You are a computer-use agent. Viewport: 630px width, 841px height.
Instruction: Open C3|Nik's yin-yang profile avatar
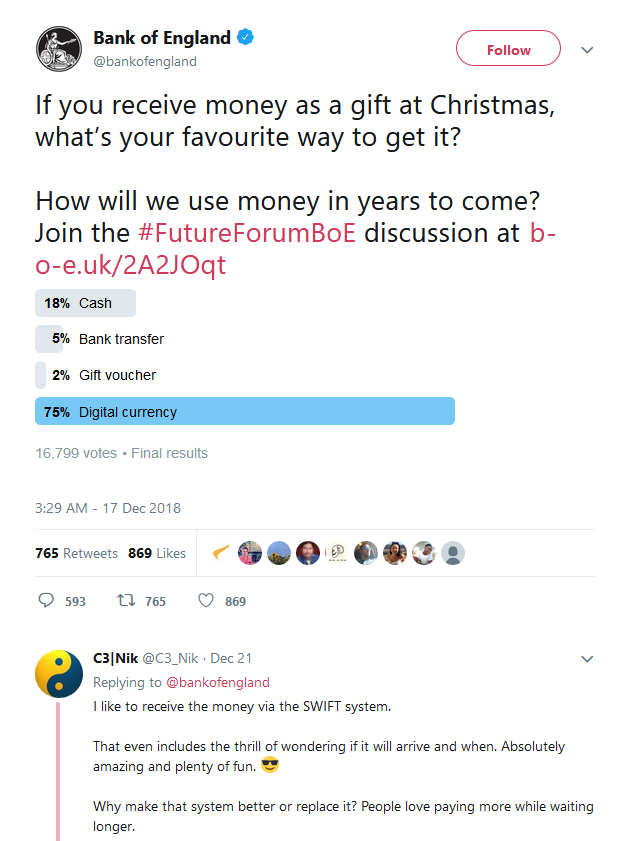pos(59,674)
